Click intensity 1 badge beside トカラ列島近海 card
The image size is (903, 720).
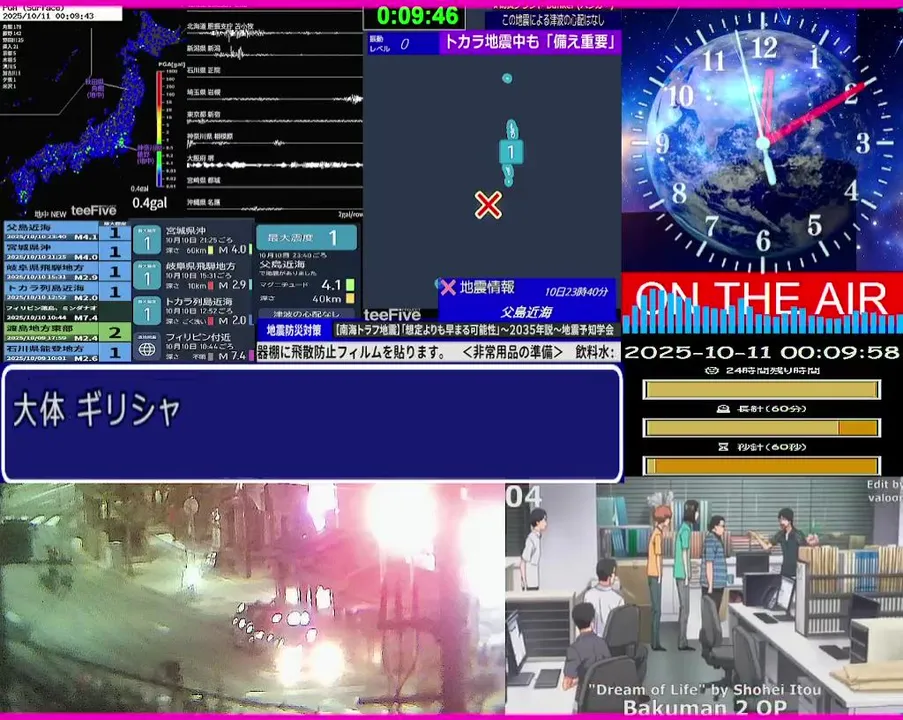[x=147, y=312]
